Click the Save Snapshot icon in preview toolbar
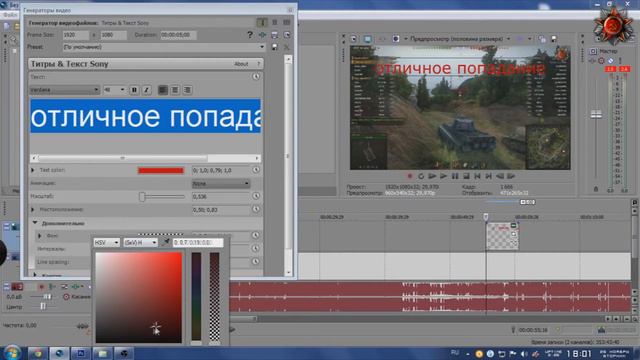Image resolution: width=640 pixels, height=360 pixels. (x=554, y=39)
